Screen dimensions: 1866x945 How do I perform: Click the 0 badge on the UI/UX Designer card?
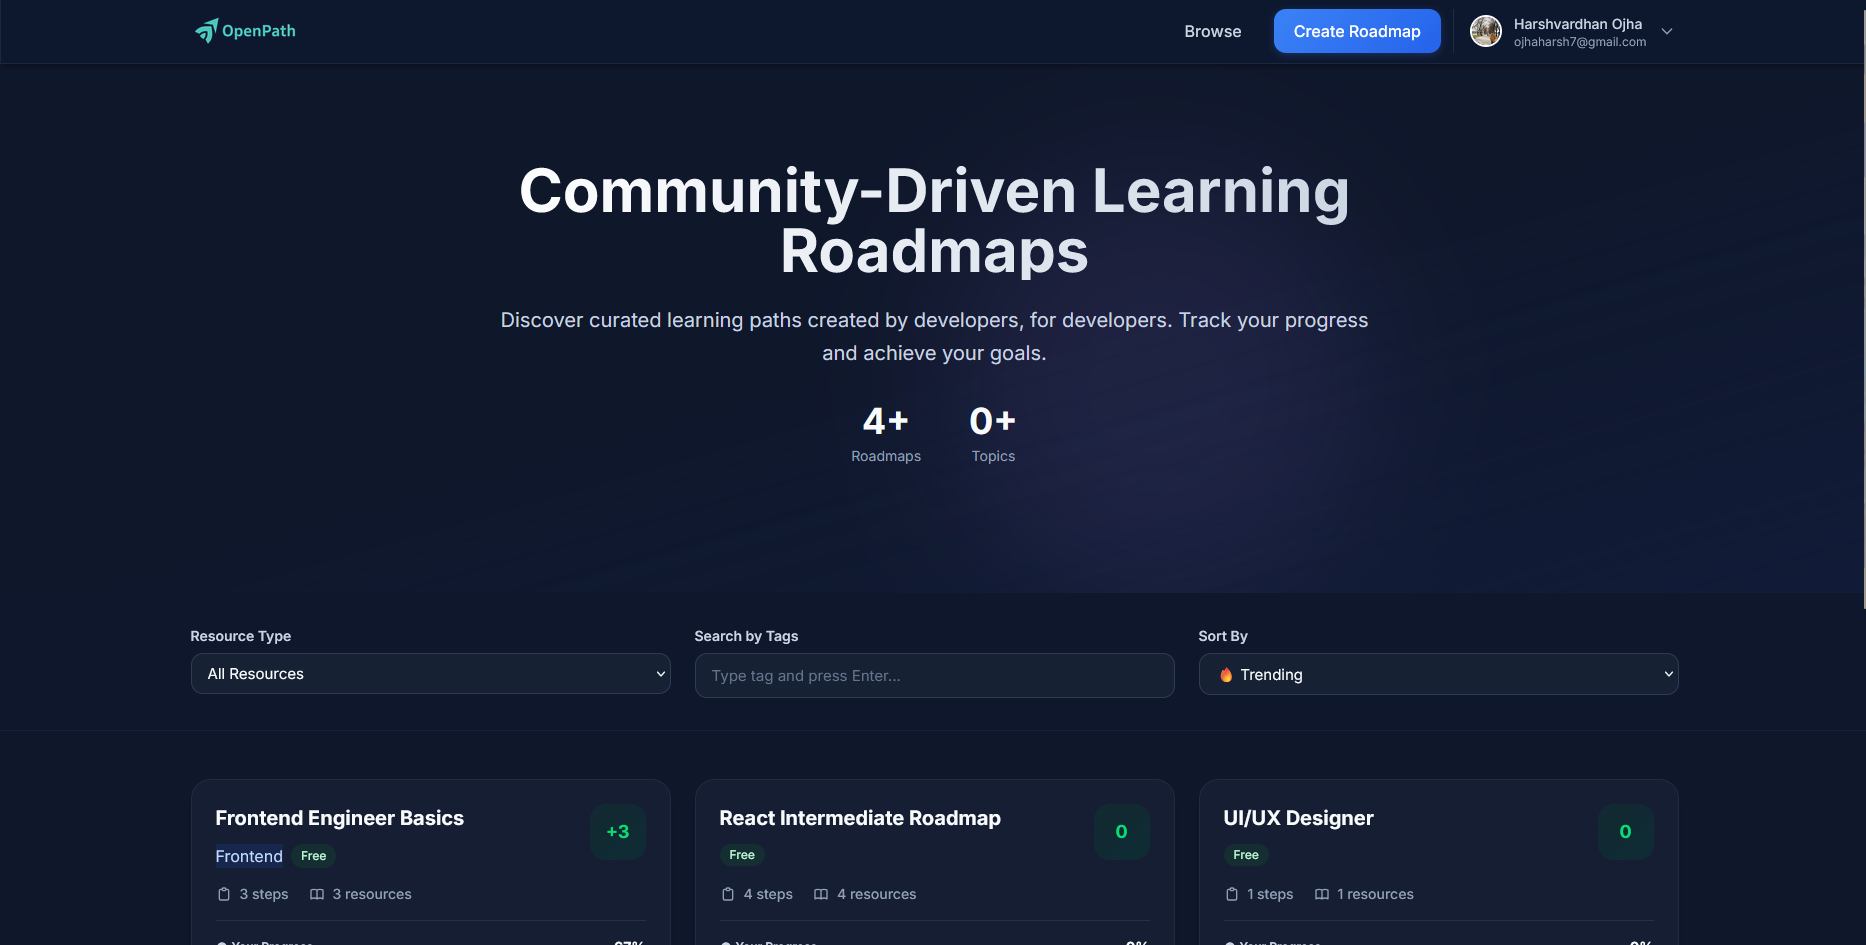[1625, 831]
